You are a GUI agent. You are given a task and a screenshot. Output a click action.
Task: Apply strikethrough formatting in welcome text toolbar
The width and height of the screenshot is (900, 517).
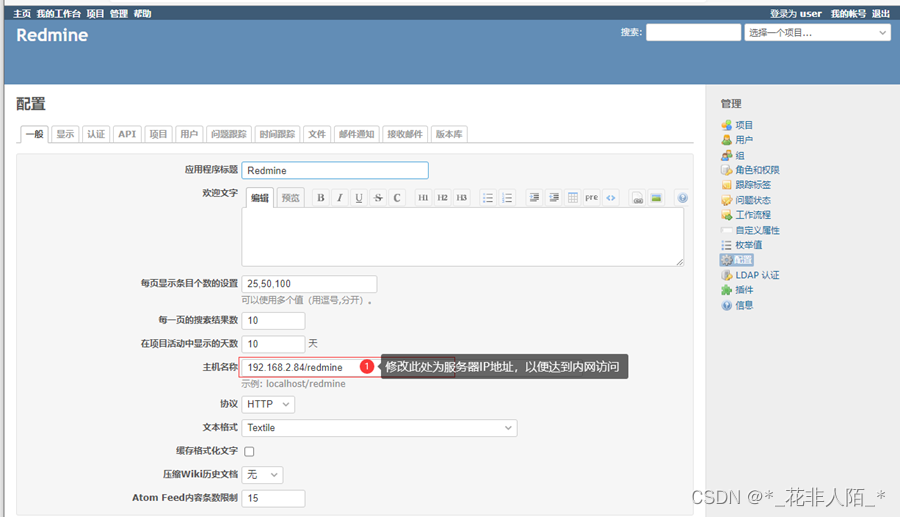point(378,197)
